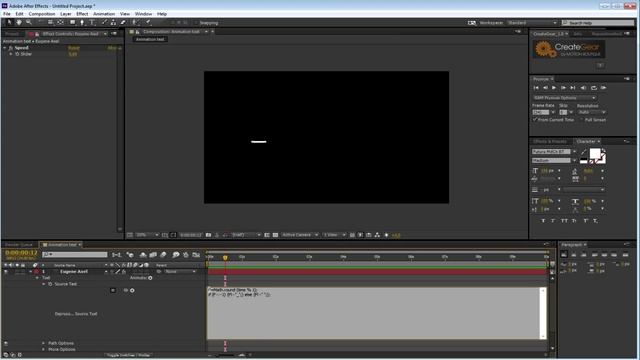
Task: Open the Animation menu
Action: pos(104,14)
